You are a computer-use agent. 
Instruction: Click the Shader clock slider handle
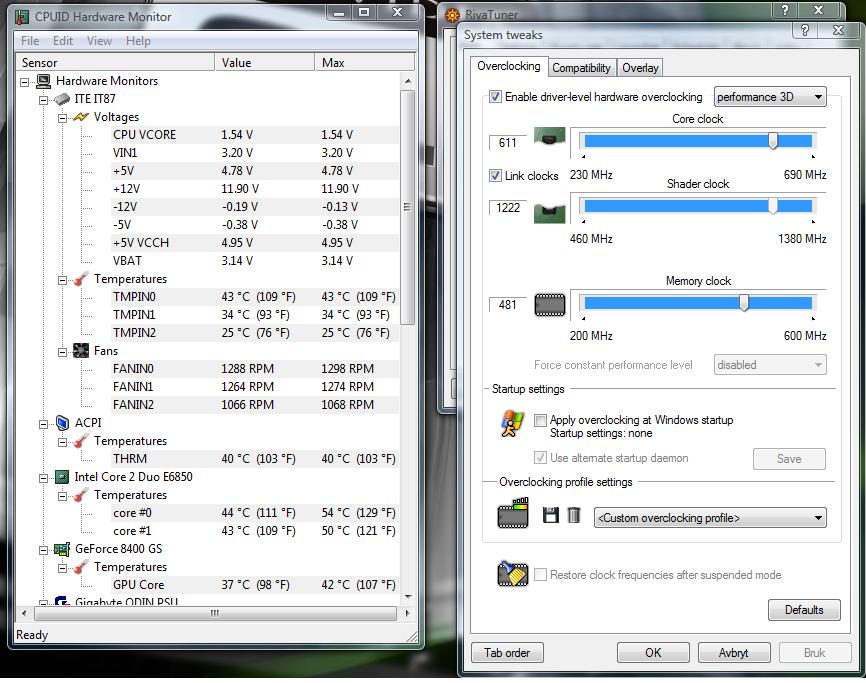pos(773,206)
